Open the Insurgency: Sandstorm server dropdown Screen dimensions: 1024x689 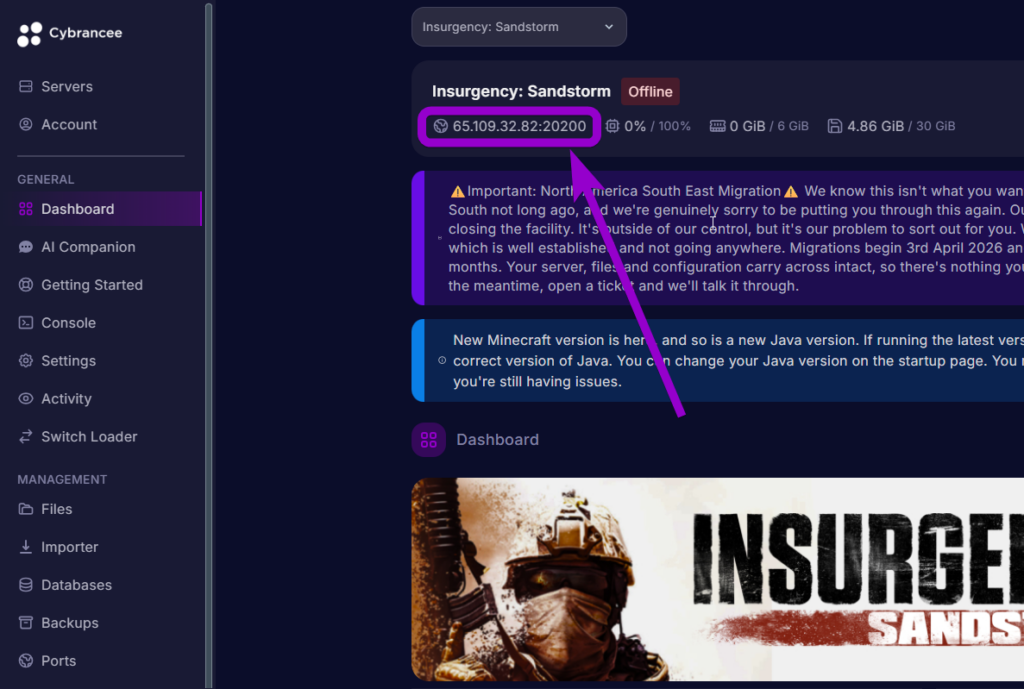pyautogui.click(x=519, y=27)
